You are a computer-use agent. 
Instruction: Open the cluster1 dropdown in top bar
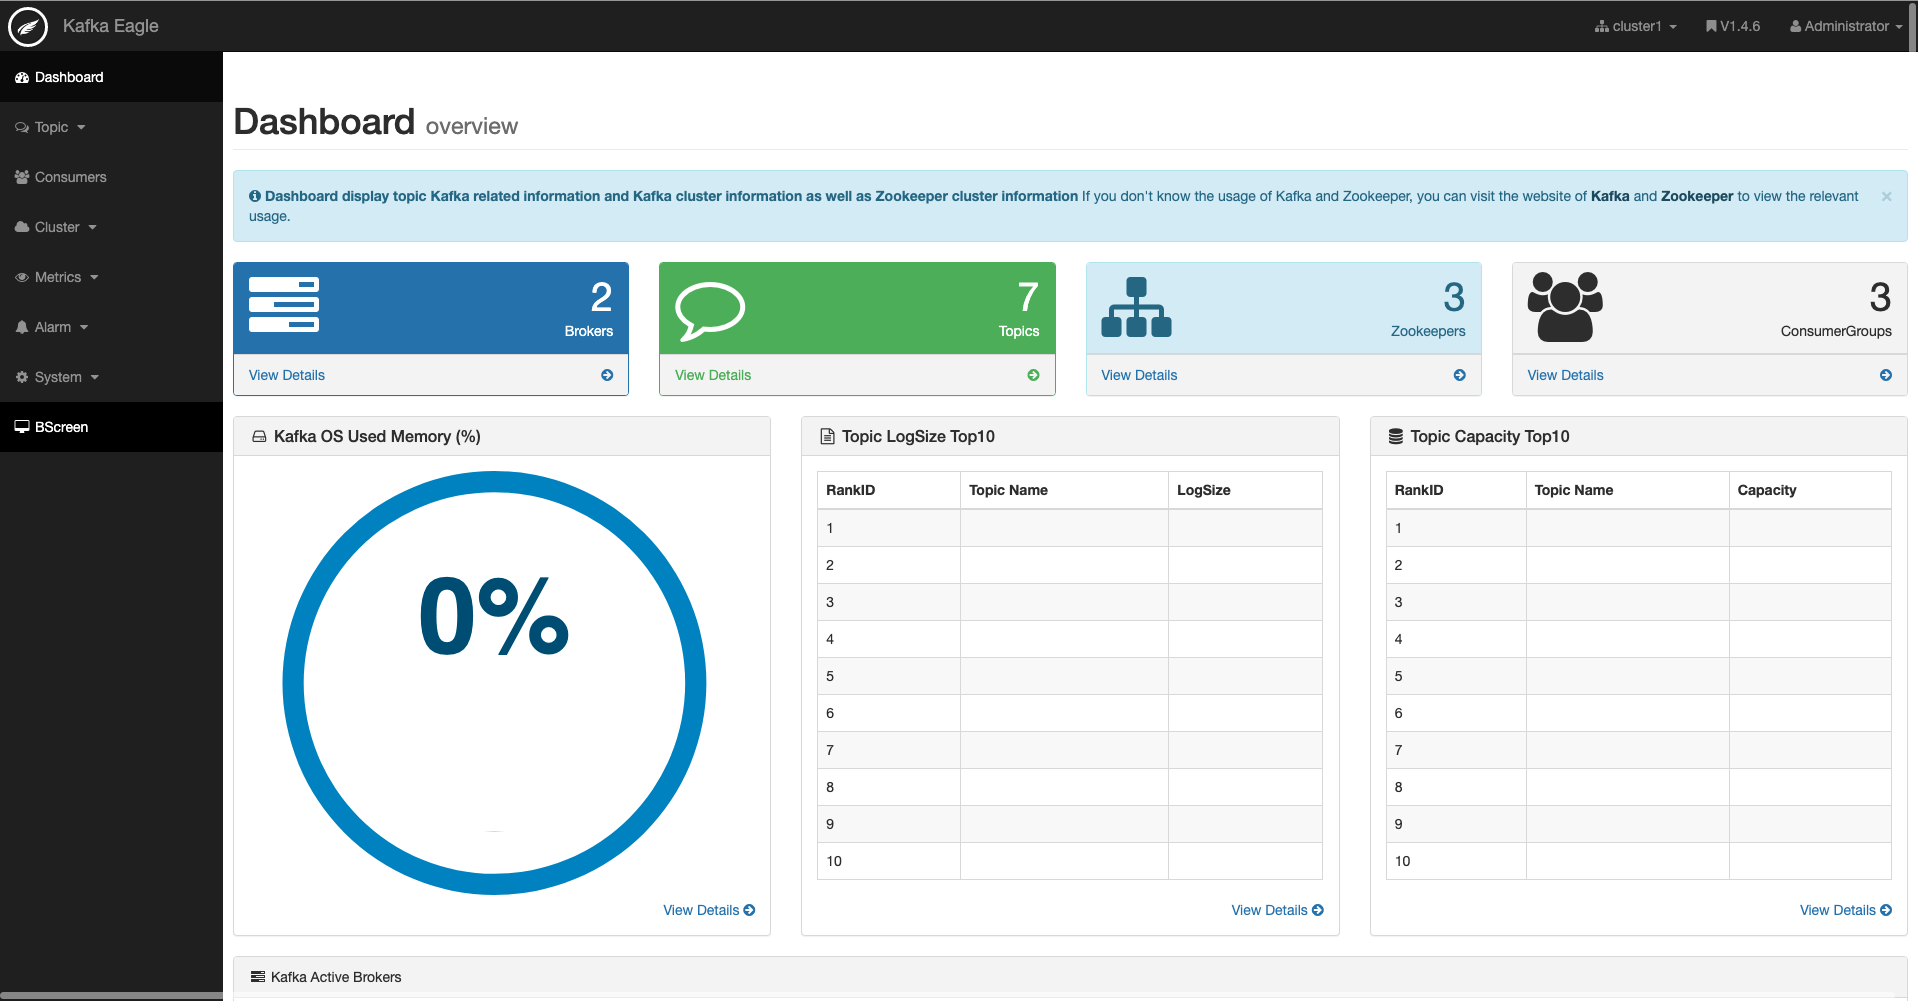coord(1636,26)
